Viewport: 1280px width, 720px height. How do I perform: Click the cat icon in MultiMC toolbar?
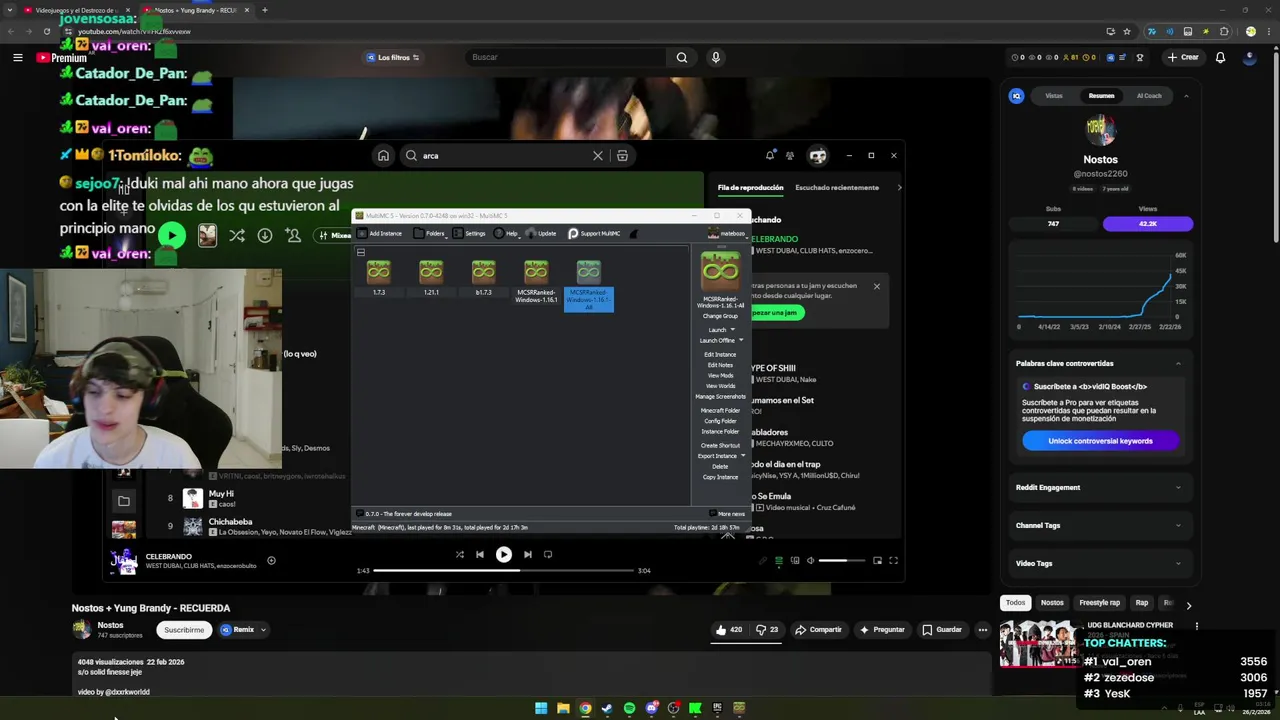pos(633,233)
